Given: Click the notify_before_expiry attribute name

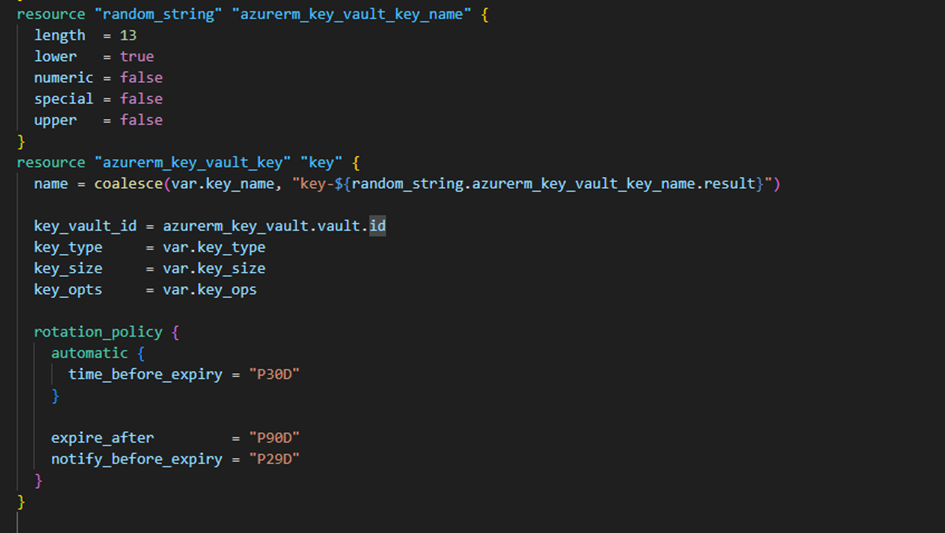Looking at the screenshot, I should pyautogui.click(x=137, y=458).
